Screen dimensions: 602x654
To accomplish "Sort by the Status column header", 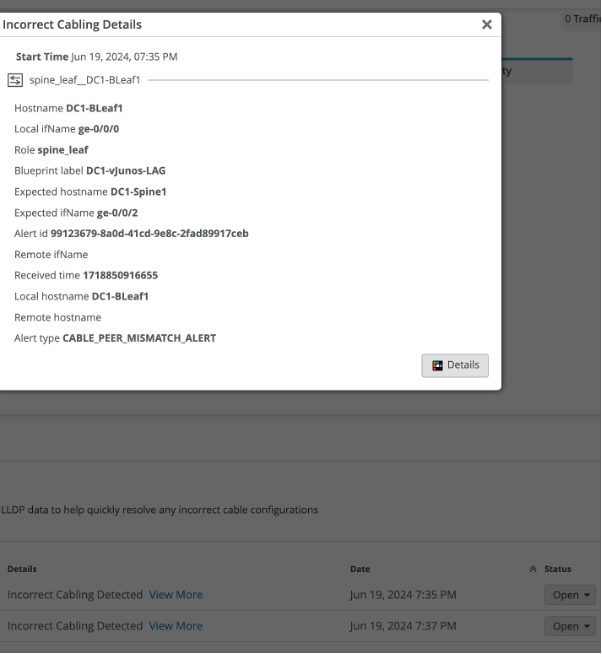I will [557, 569].
